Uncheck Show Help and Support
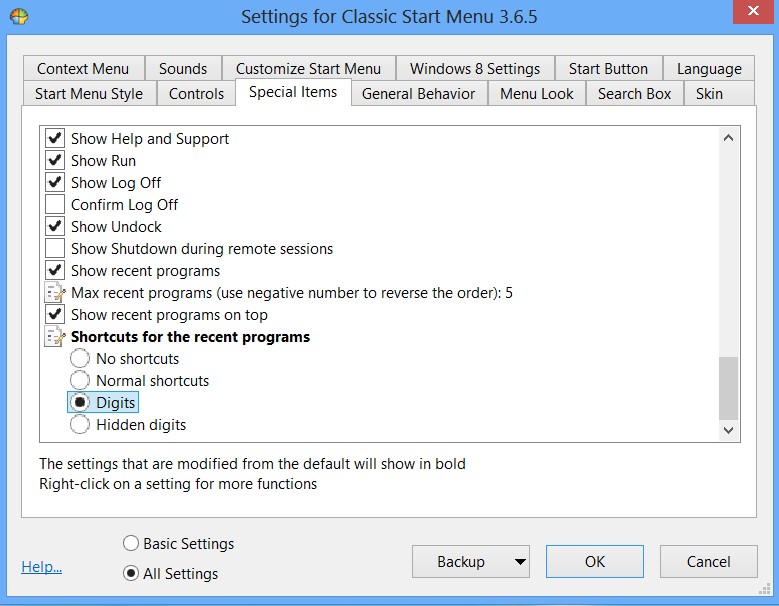Viewport: 779px width, 606px height. click(x=55, y=138)
